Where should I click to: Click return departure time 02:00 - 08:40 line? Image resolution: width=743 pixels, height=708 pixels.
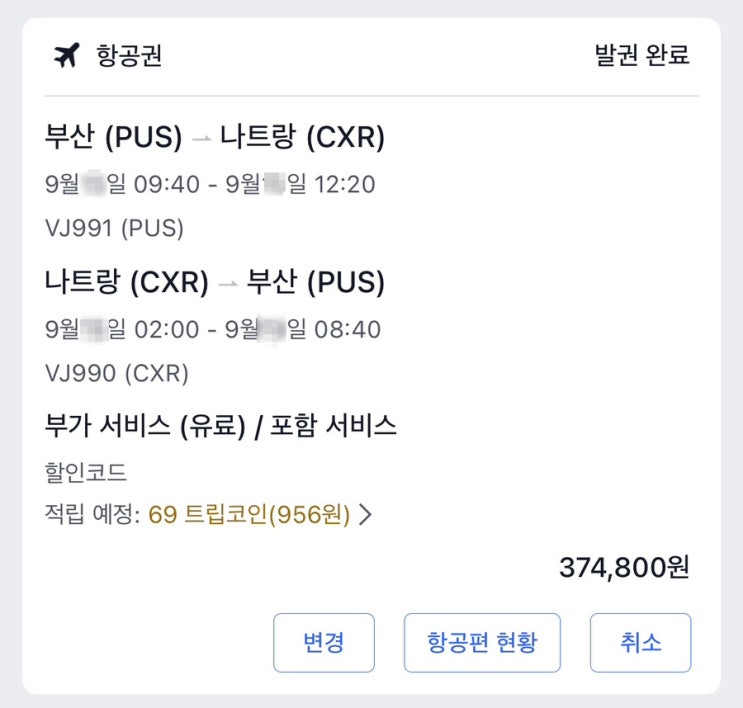[x=212, y=329]
